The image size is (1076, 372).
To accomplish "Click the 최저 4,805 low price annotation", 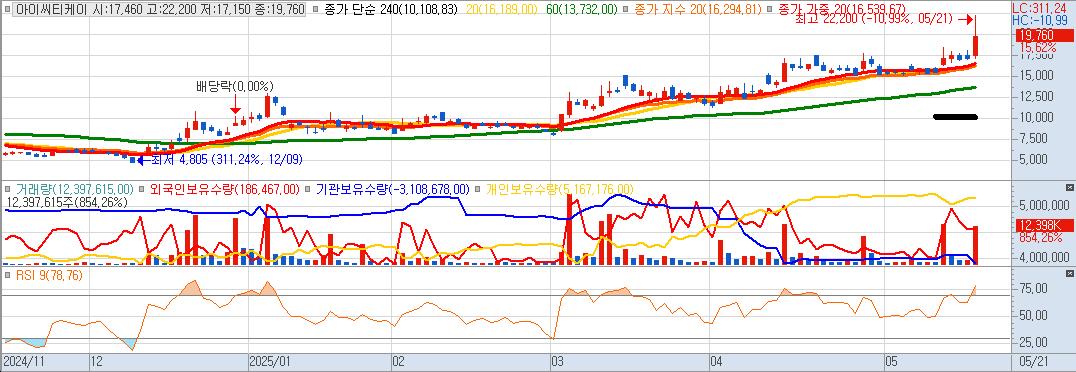I will point(226,159).
